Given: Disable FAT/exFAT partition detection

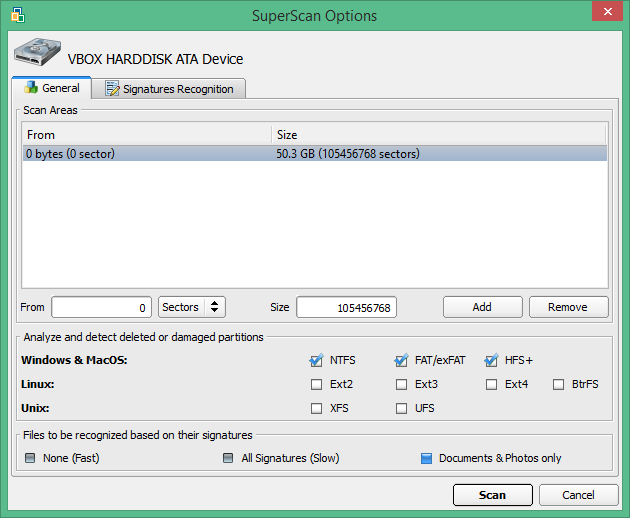Looking at the screenshot, I should pos(402,360).
